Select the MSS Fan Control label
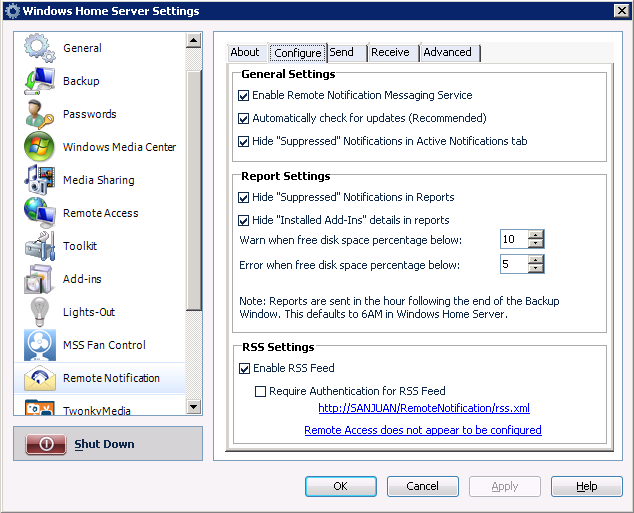 coord(104,345)
